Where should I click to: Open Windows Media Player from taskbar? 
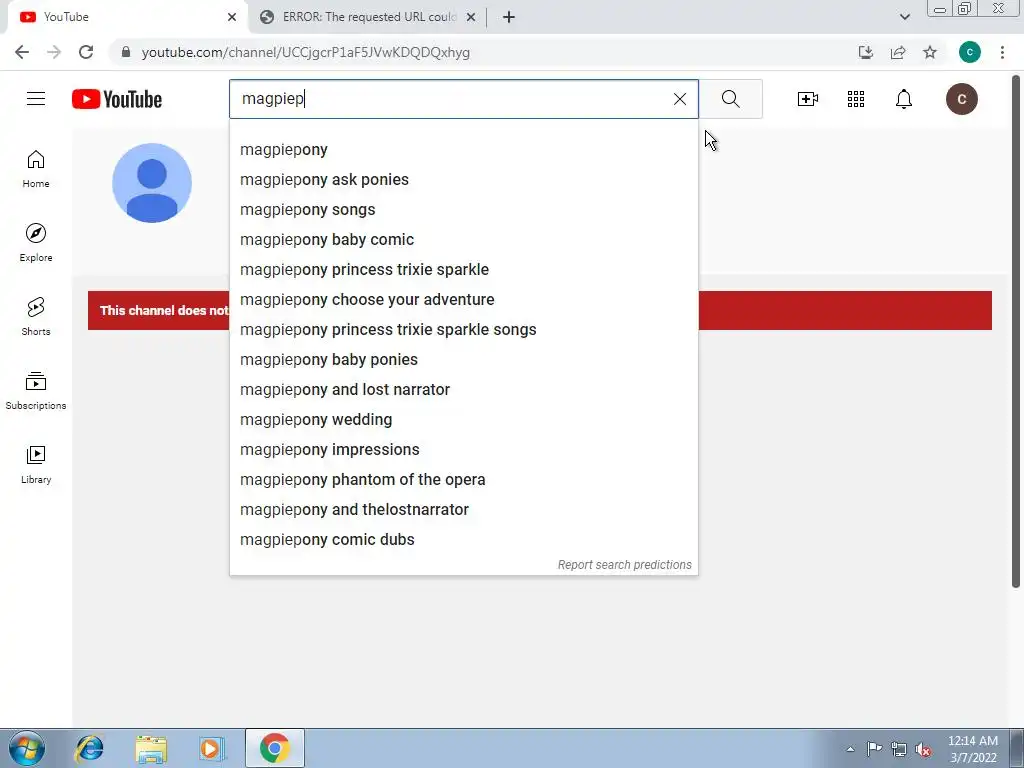coord(212,748)
